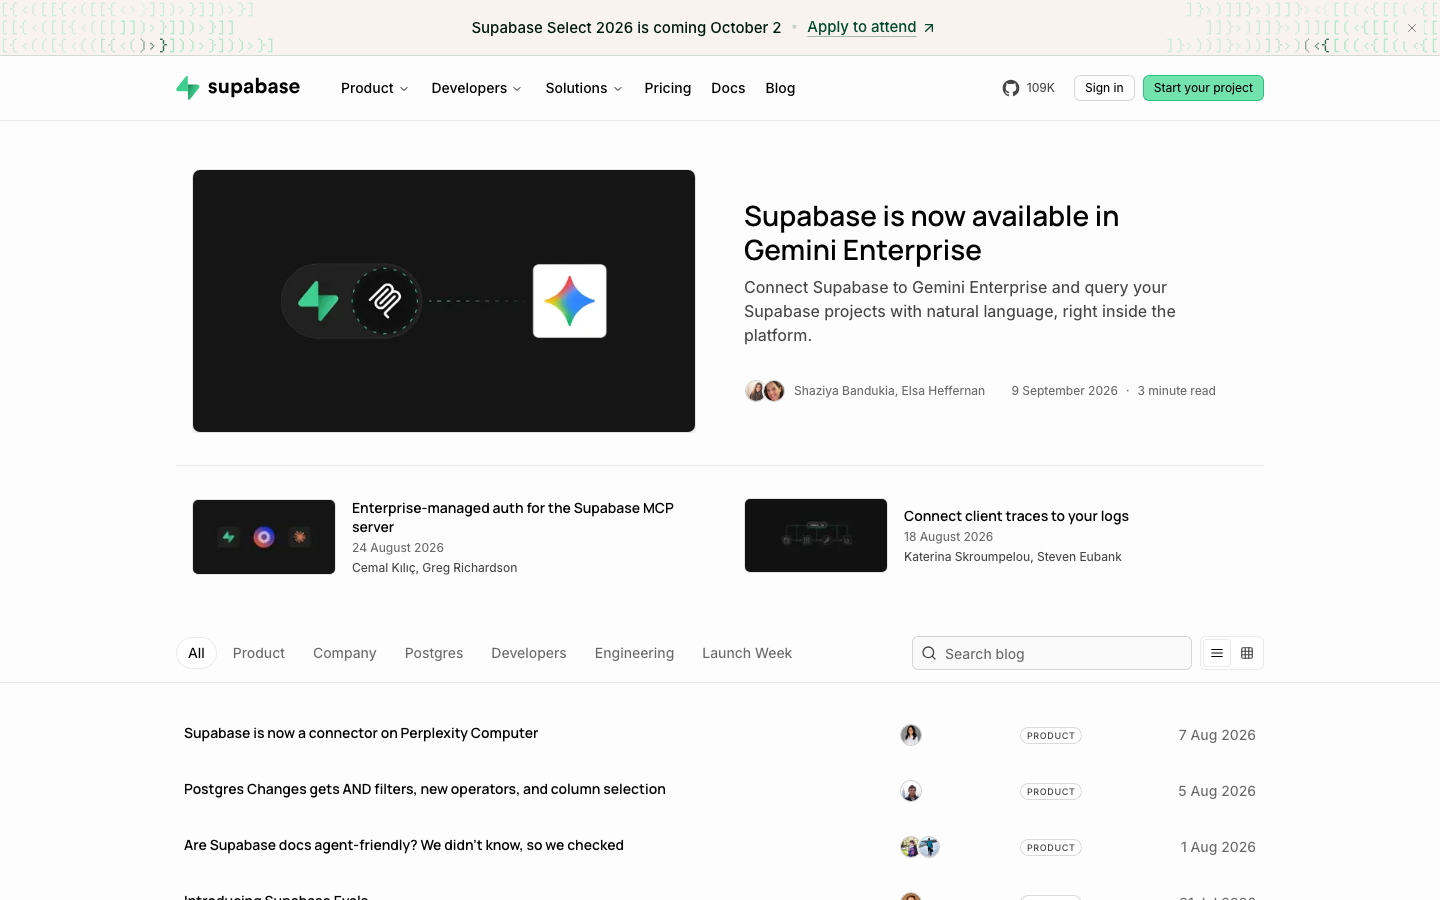Click Shaziya Bandukia, Elsa Heffernan author names
Screen dimensions: 1440x900
[889, 391]
